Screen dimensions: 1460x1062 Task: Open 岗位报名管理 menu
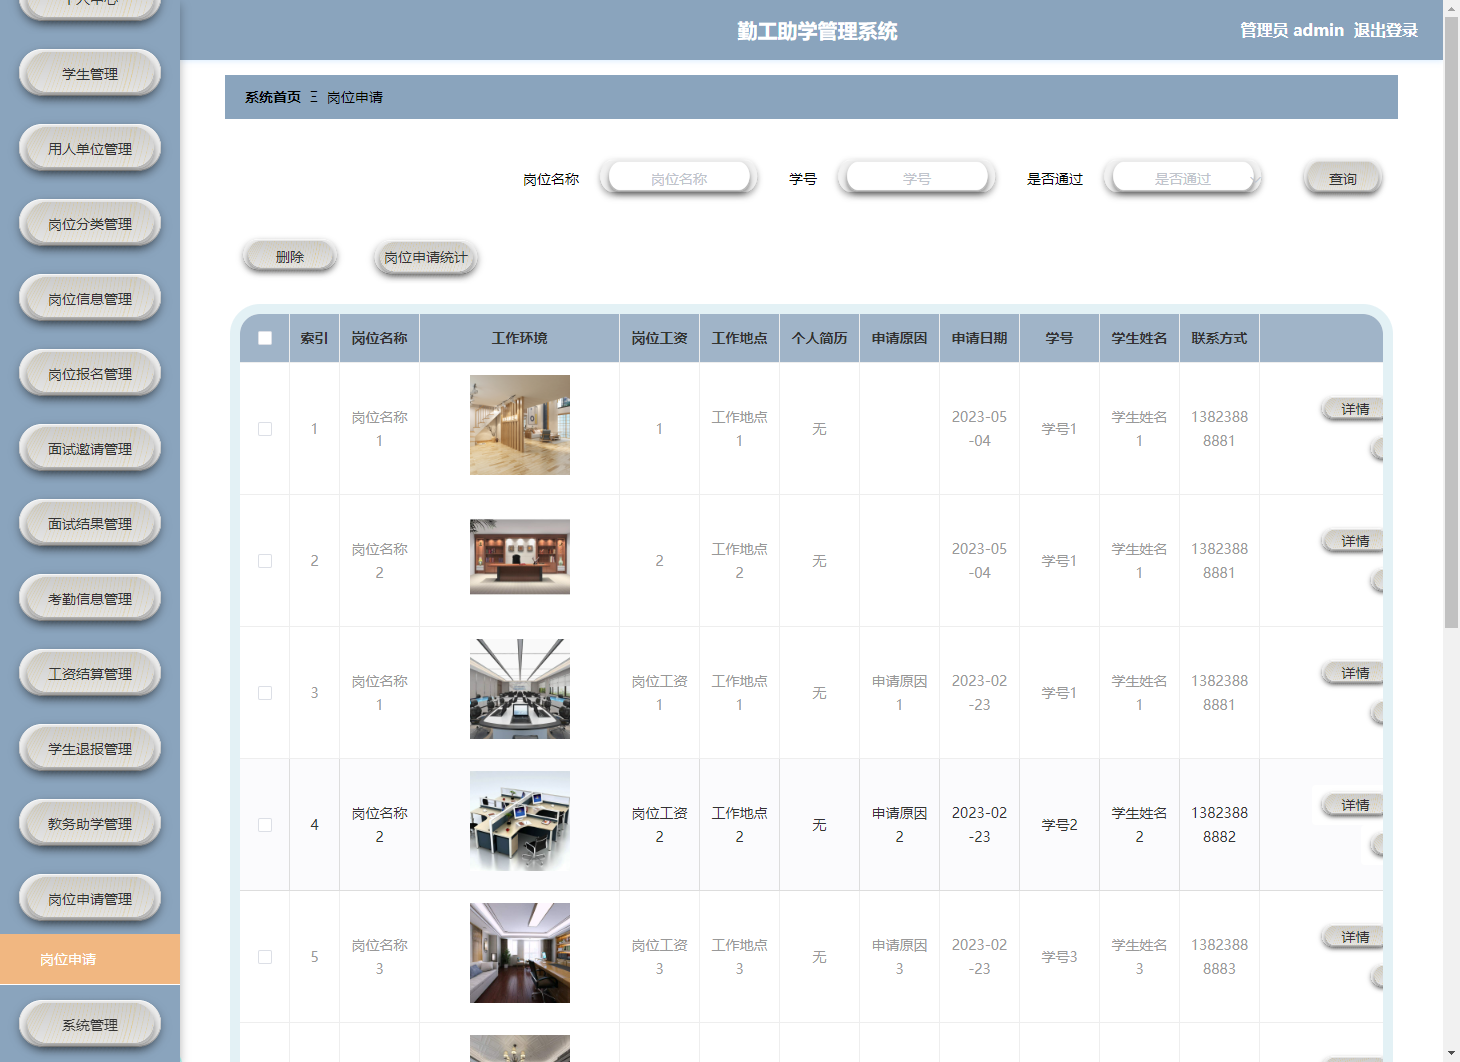(x=90, y=373)
